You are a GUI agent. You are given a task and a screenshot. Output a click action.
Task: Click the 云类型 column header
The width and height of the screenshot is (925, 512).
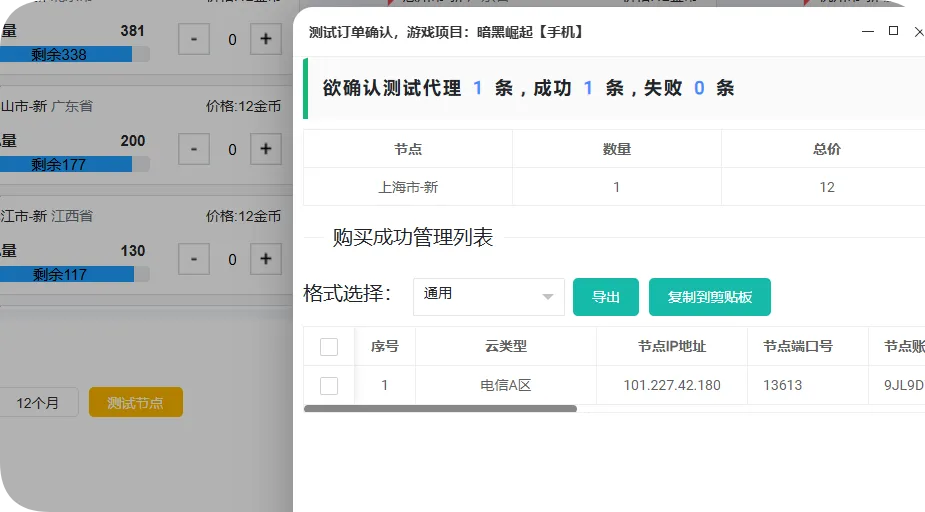click(x=506, y=346)
